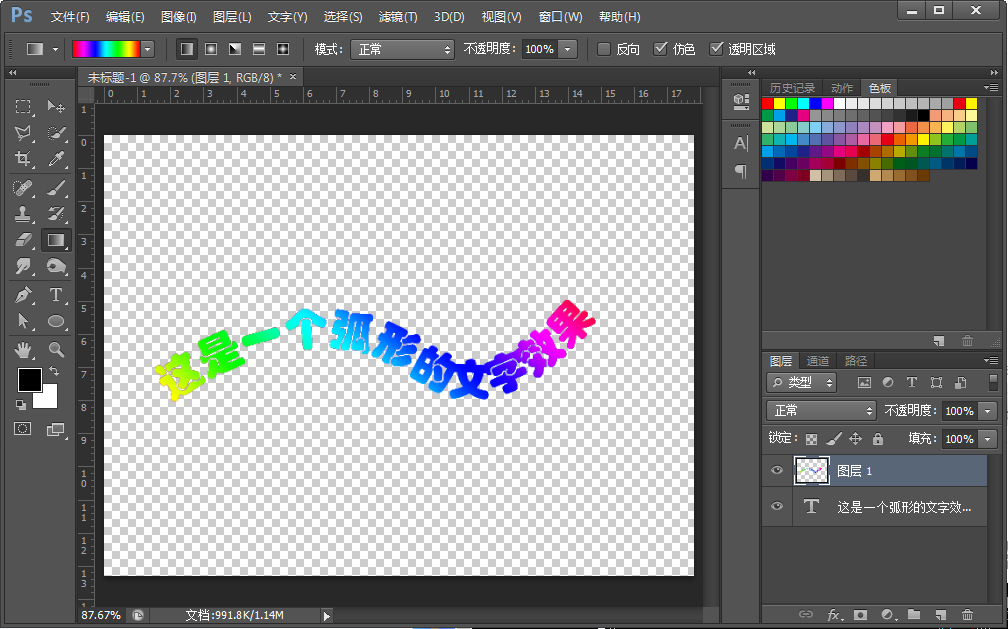Open the tool preset picker arrow

click(x=55, y=50)
